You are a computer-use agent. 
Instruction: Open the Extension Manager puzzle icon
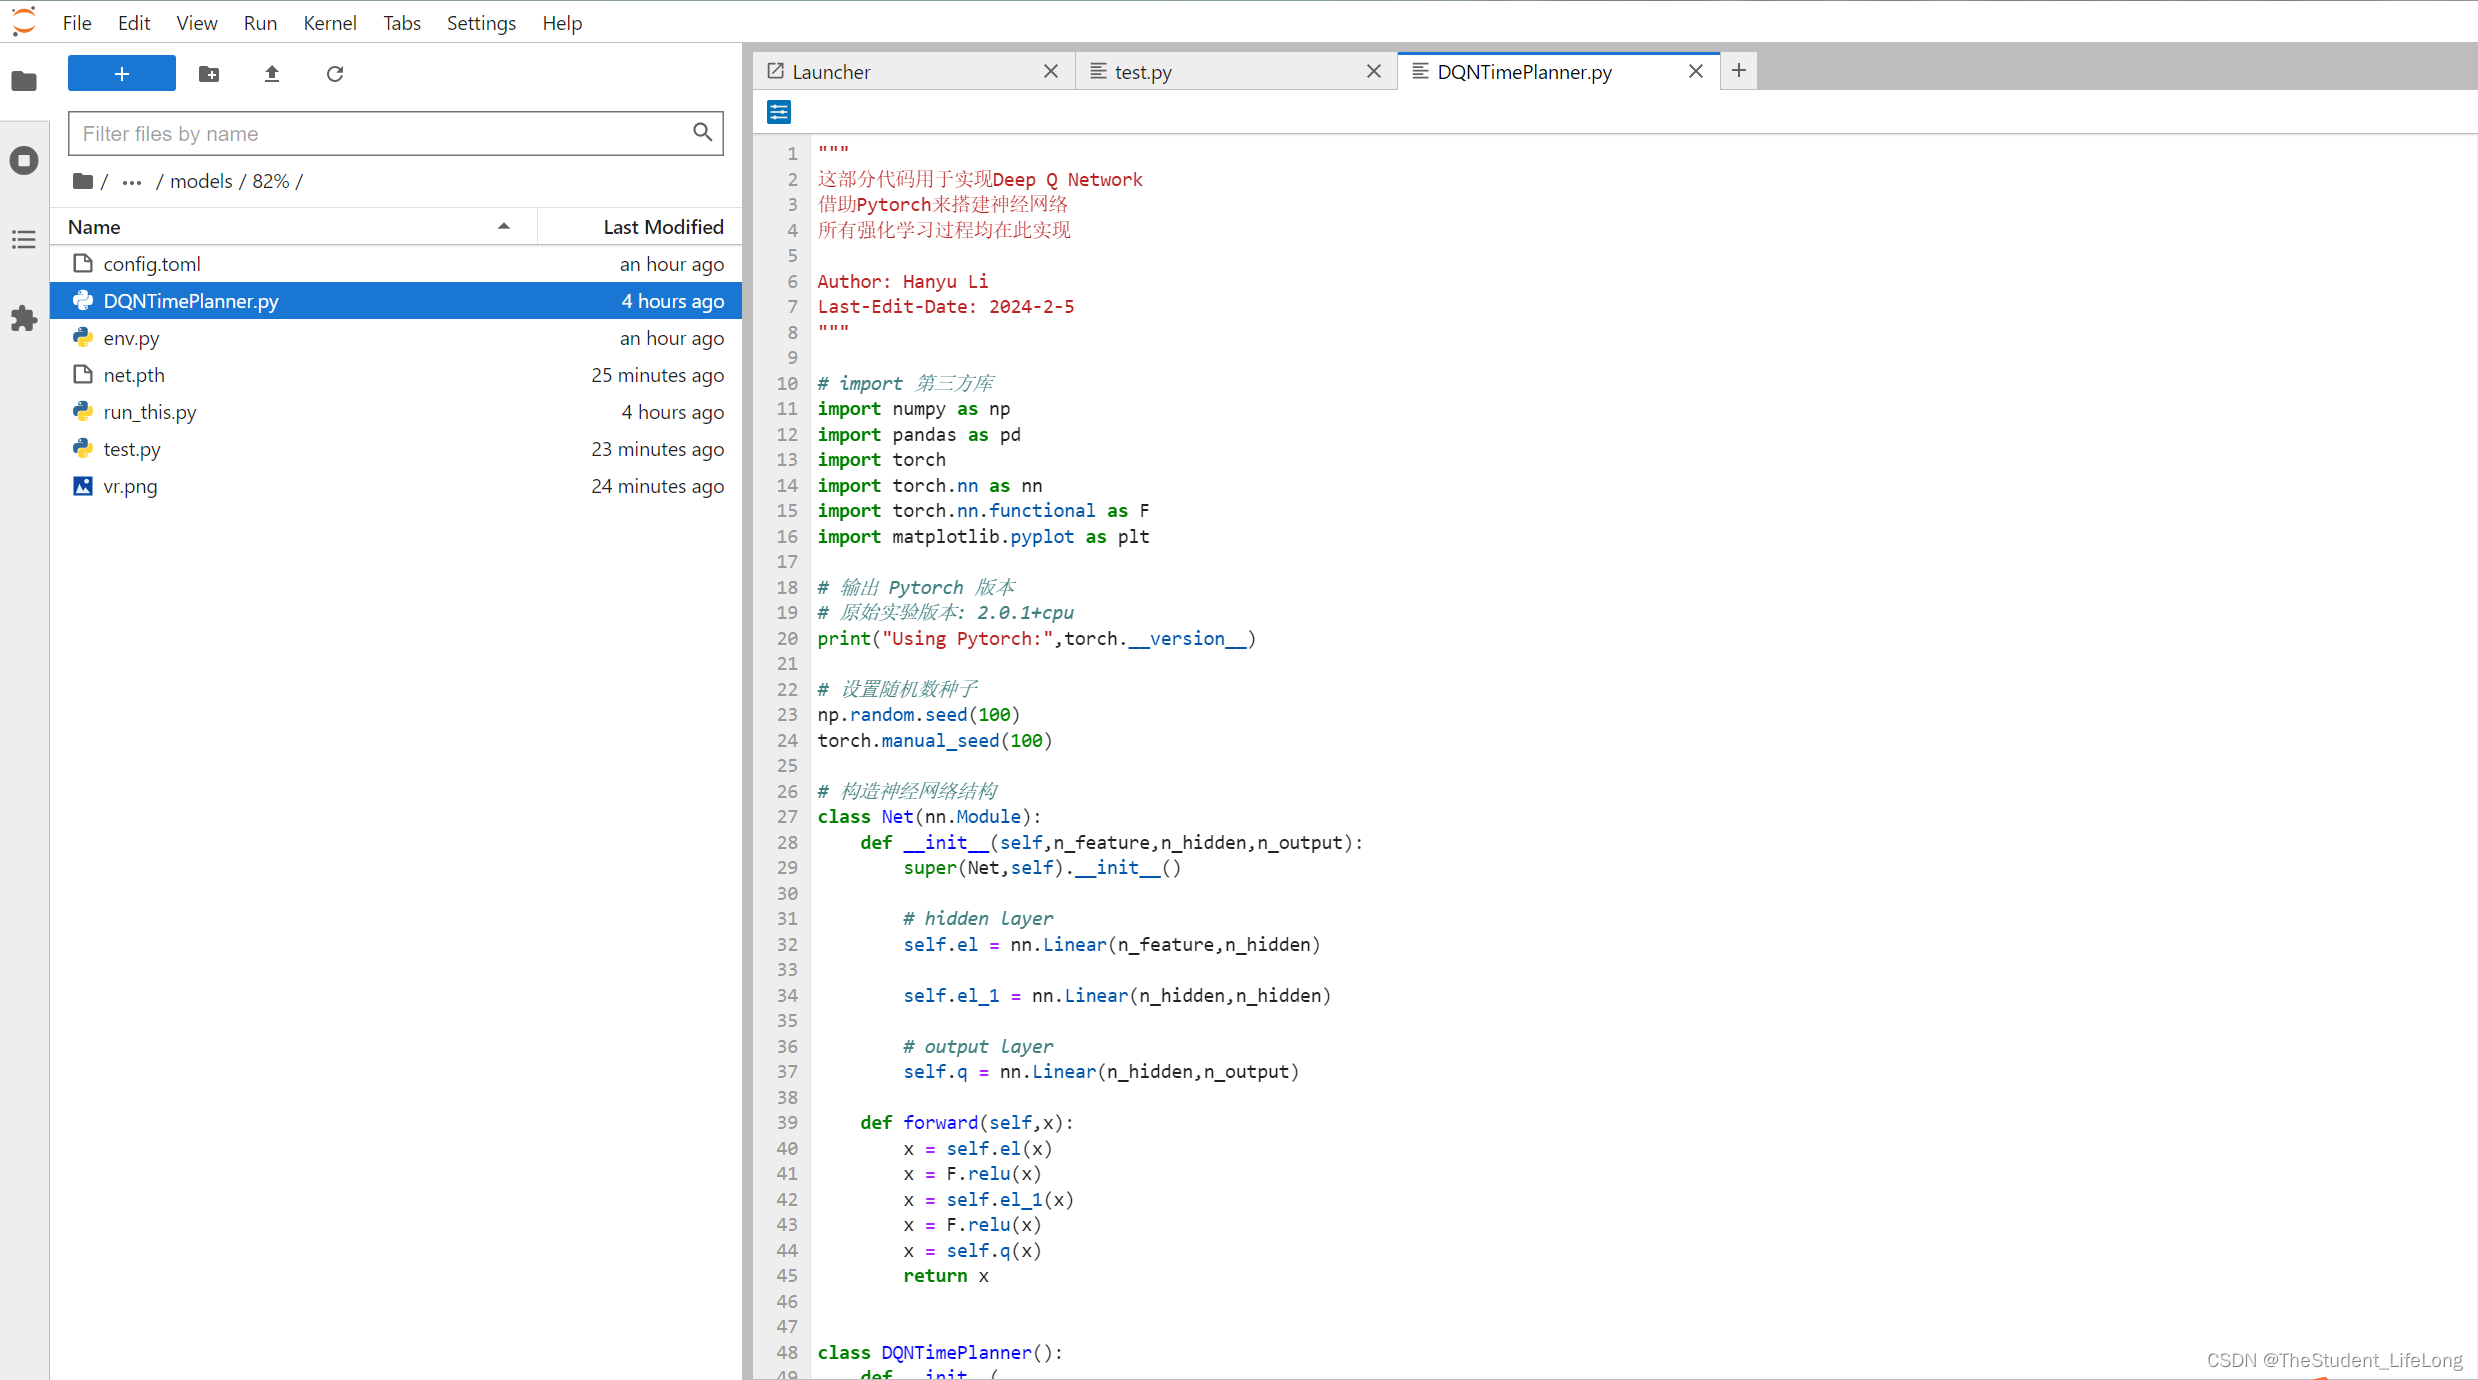(x=24, y=319)
